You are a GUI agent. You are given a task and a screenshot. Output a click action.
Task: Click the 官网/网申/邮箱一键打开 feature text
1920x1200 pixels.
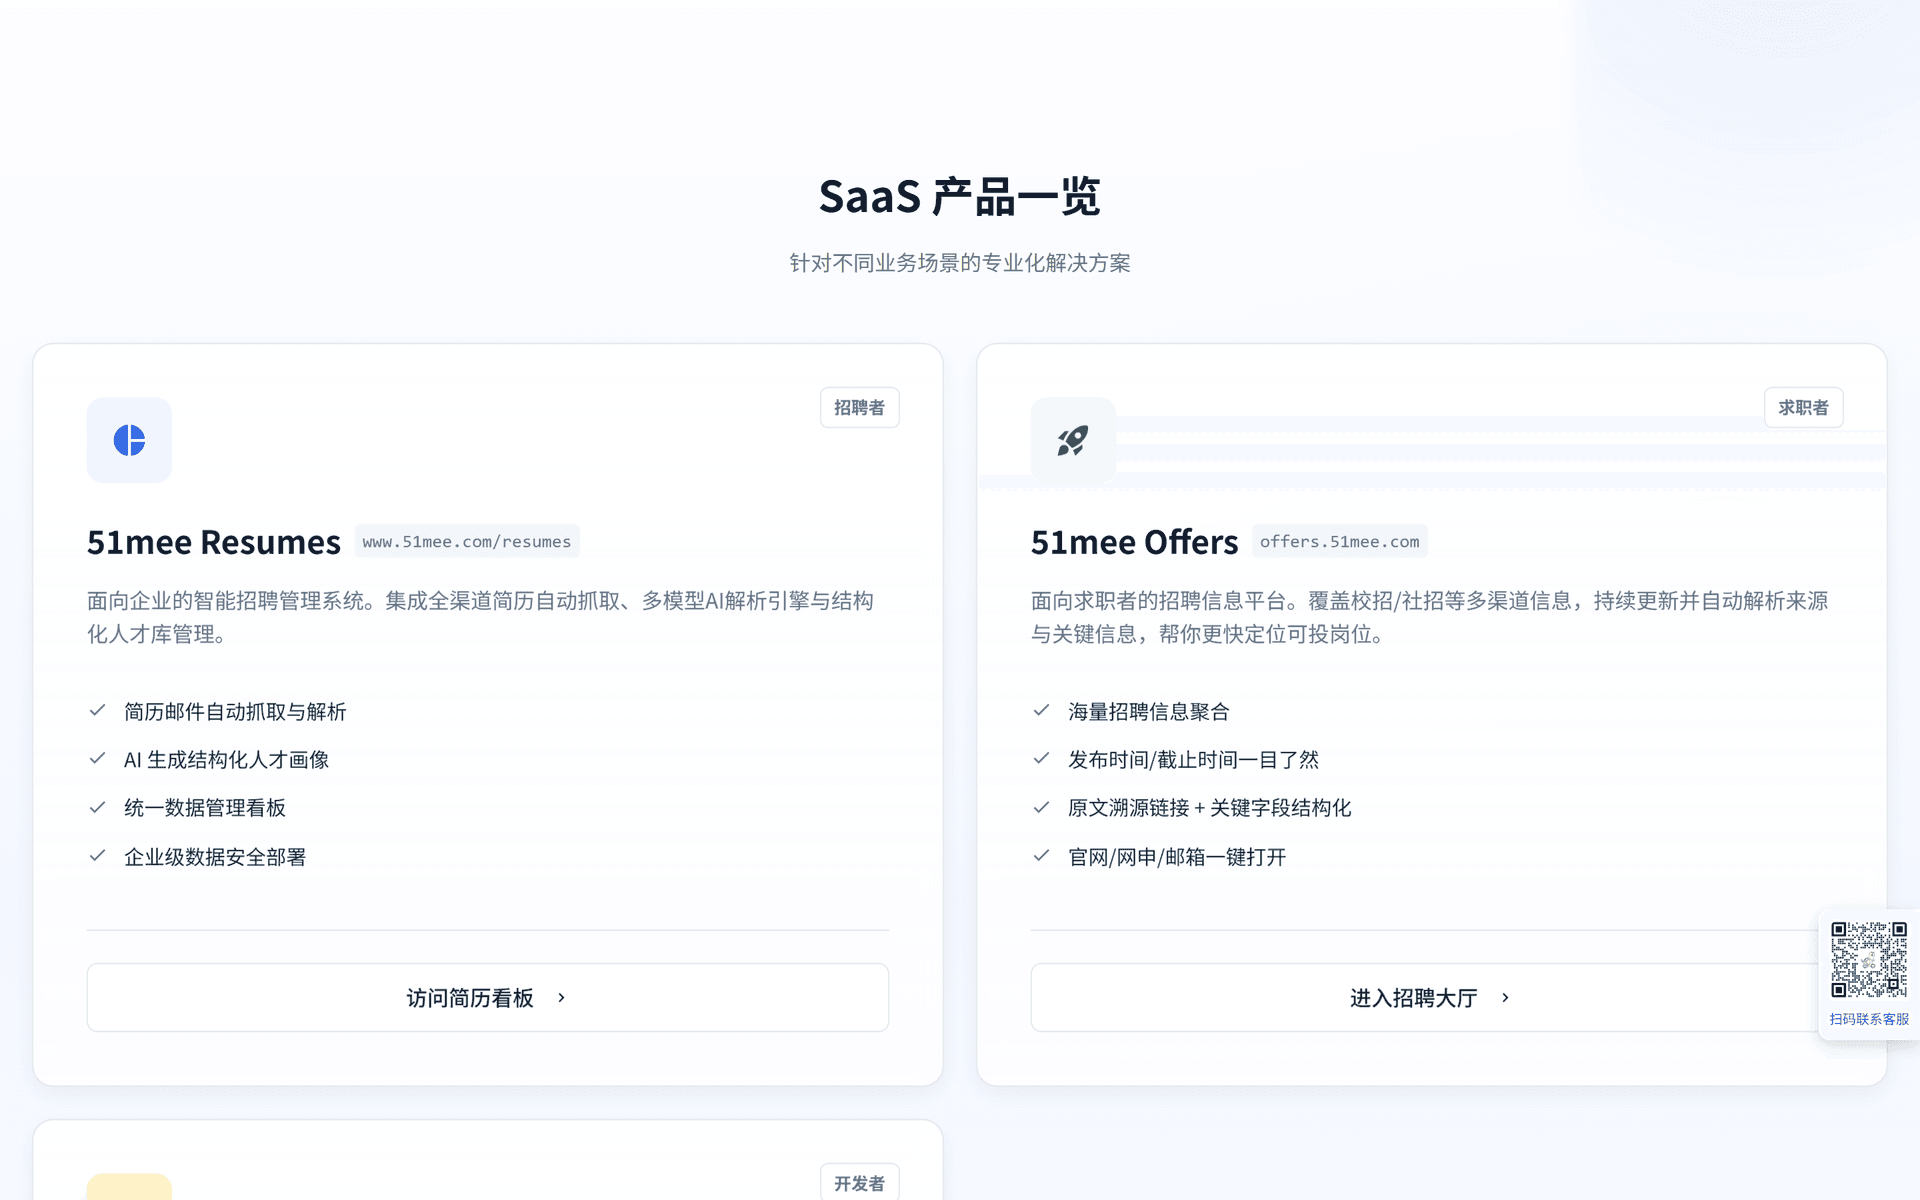coord(1177,857)
